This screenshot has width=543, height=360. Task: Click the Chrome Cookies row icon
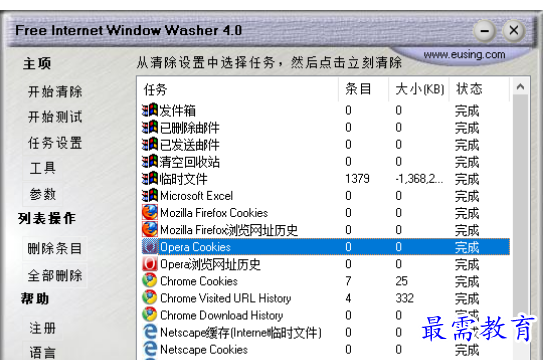(x=150, y=281)
